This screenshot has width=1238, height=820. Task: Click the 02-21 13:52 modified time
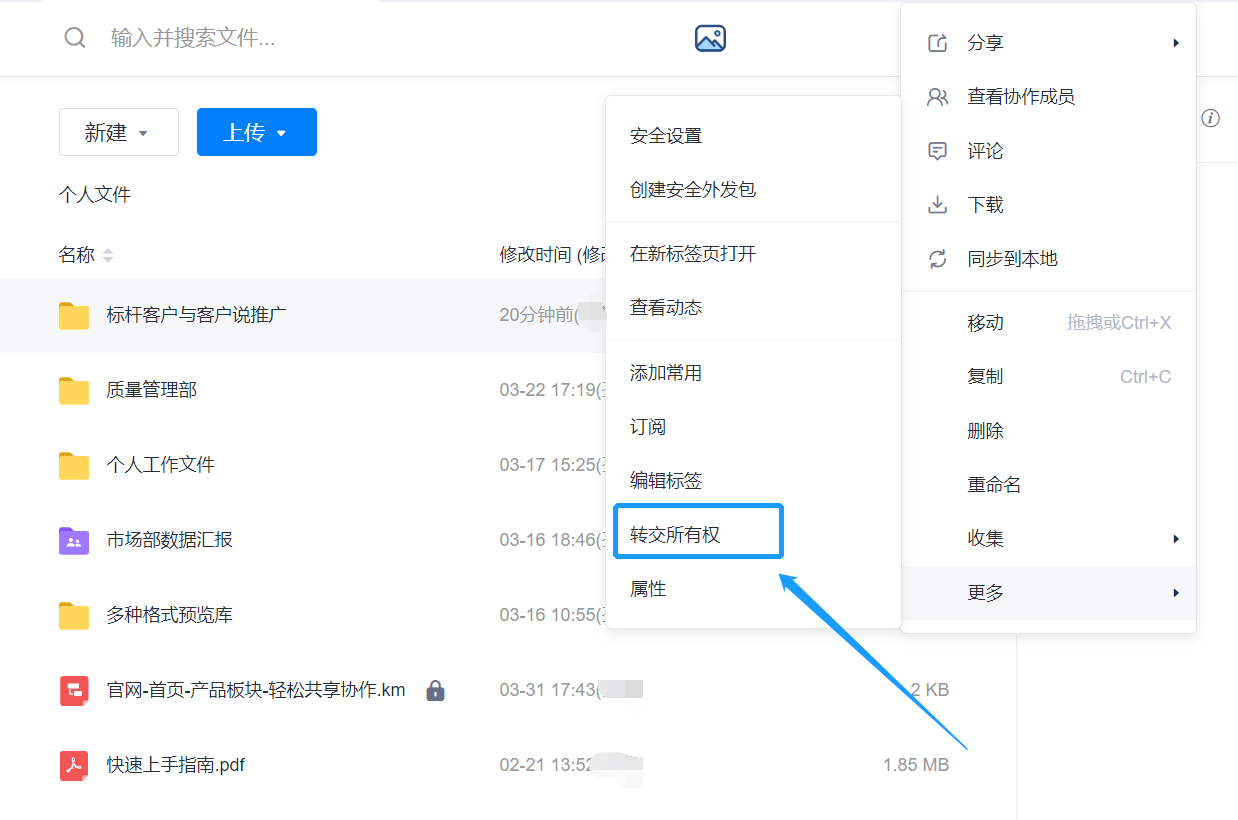(548, 765)
